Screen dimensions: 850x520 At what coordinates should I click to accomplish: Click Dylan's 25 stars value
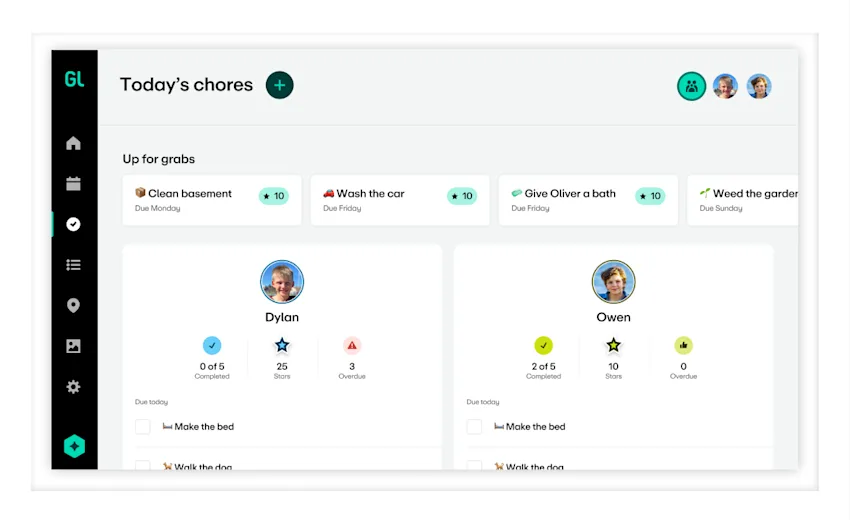(282, 367)
